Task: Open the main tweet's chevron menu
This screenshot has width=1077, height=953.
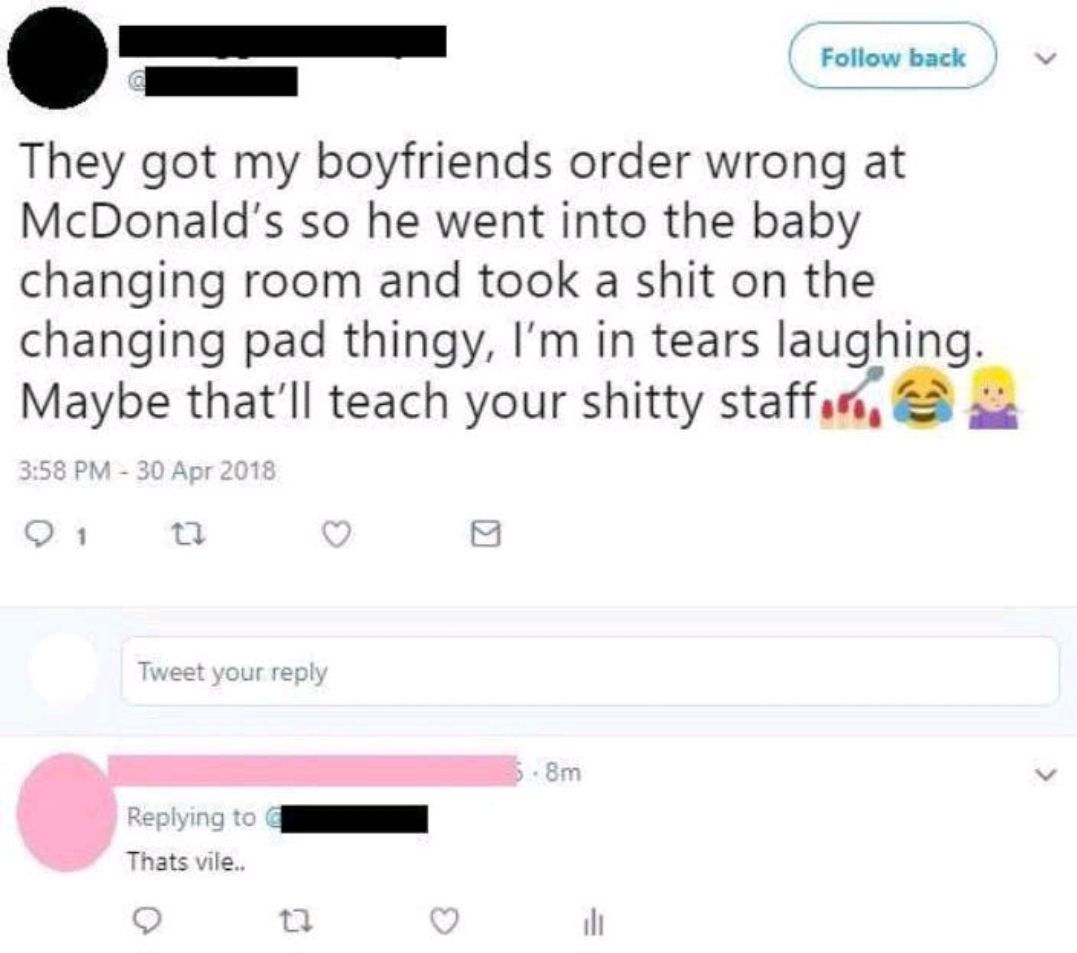Action: point(1045,59)
